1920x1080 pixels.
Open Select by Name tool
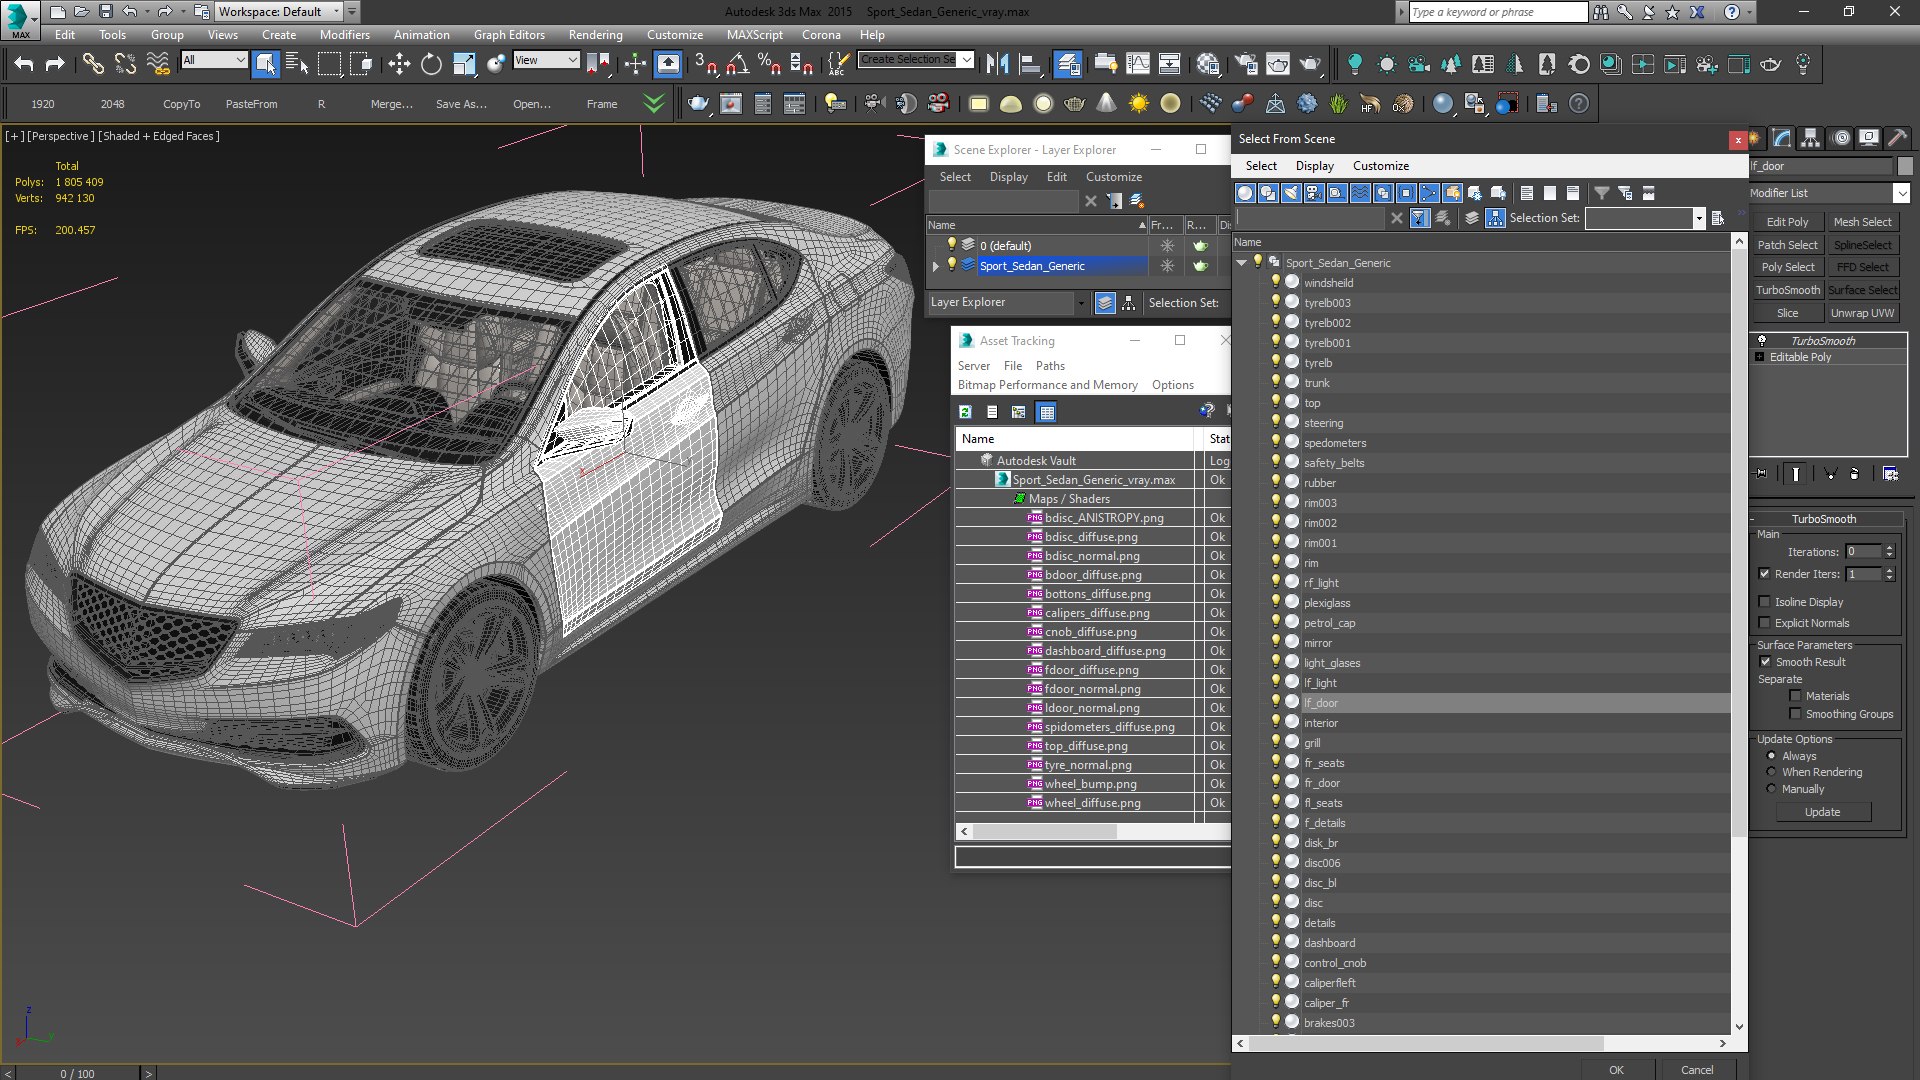tap(297, 64)
